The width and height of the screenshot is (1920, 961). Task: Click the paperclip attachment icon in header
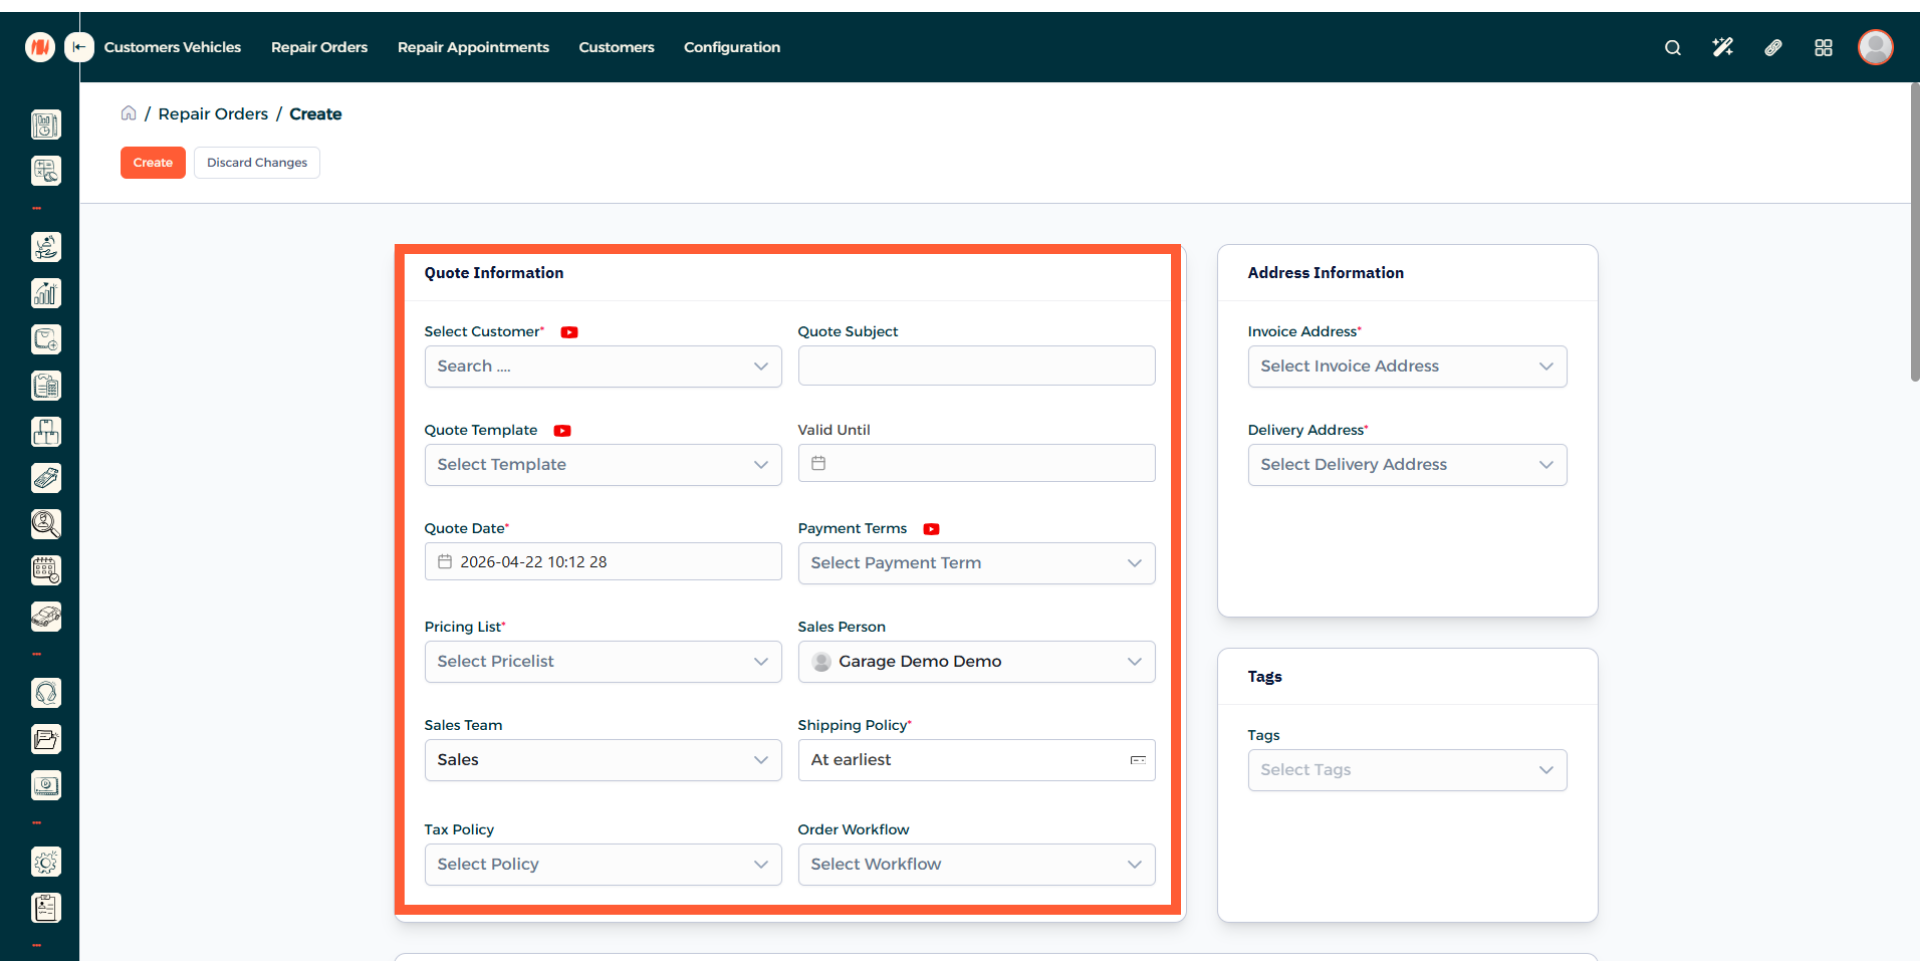point(1773,48)
